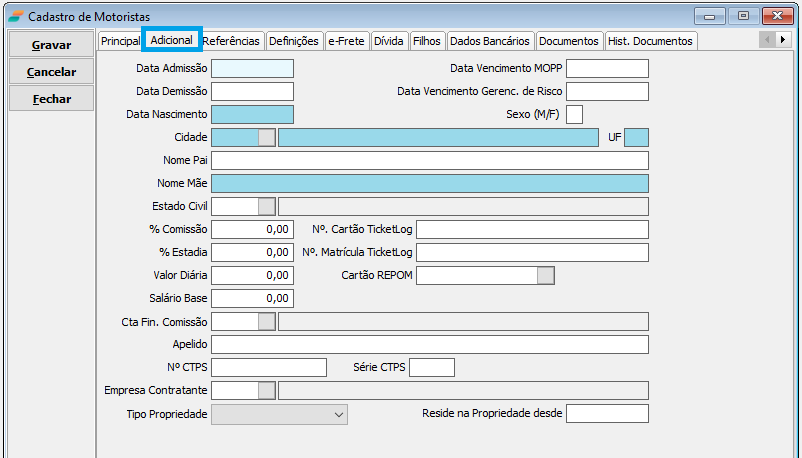The height and width of the screenshot is (458, 802).
Task: Expand the Tipo Propriedade dropdown
Action: 337,414
